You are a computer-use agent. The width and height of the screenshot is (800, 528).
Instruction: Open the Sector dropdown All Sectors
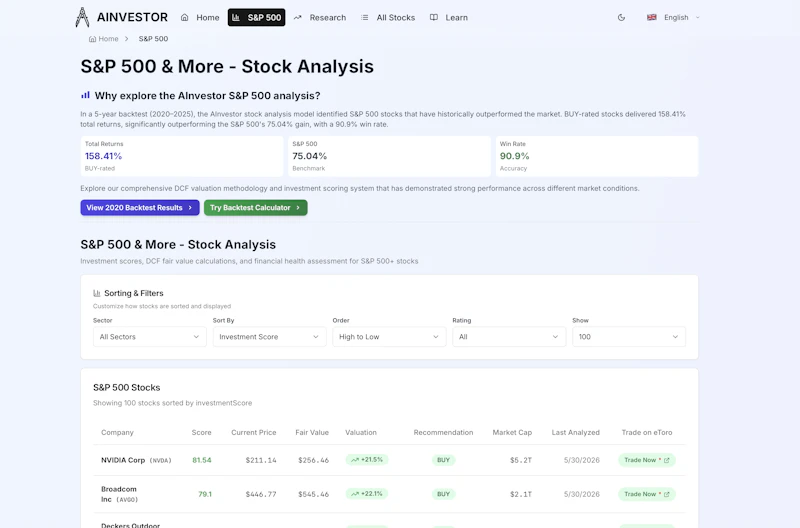click(x=149, y=337)
